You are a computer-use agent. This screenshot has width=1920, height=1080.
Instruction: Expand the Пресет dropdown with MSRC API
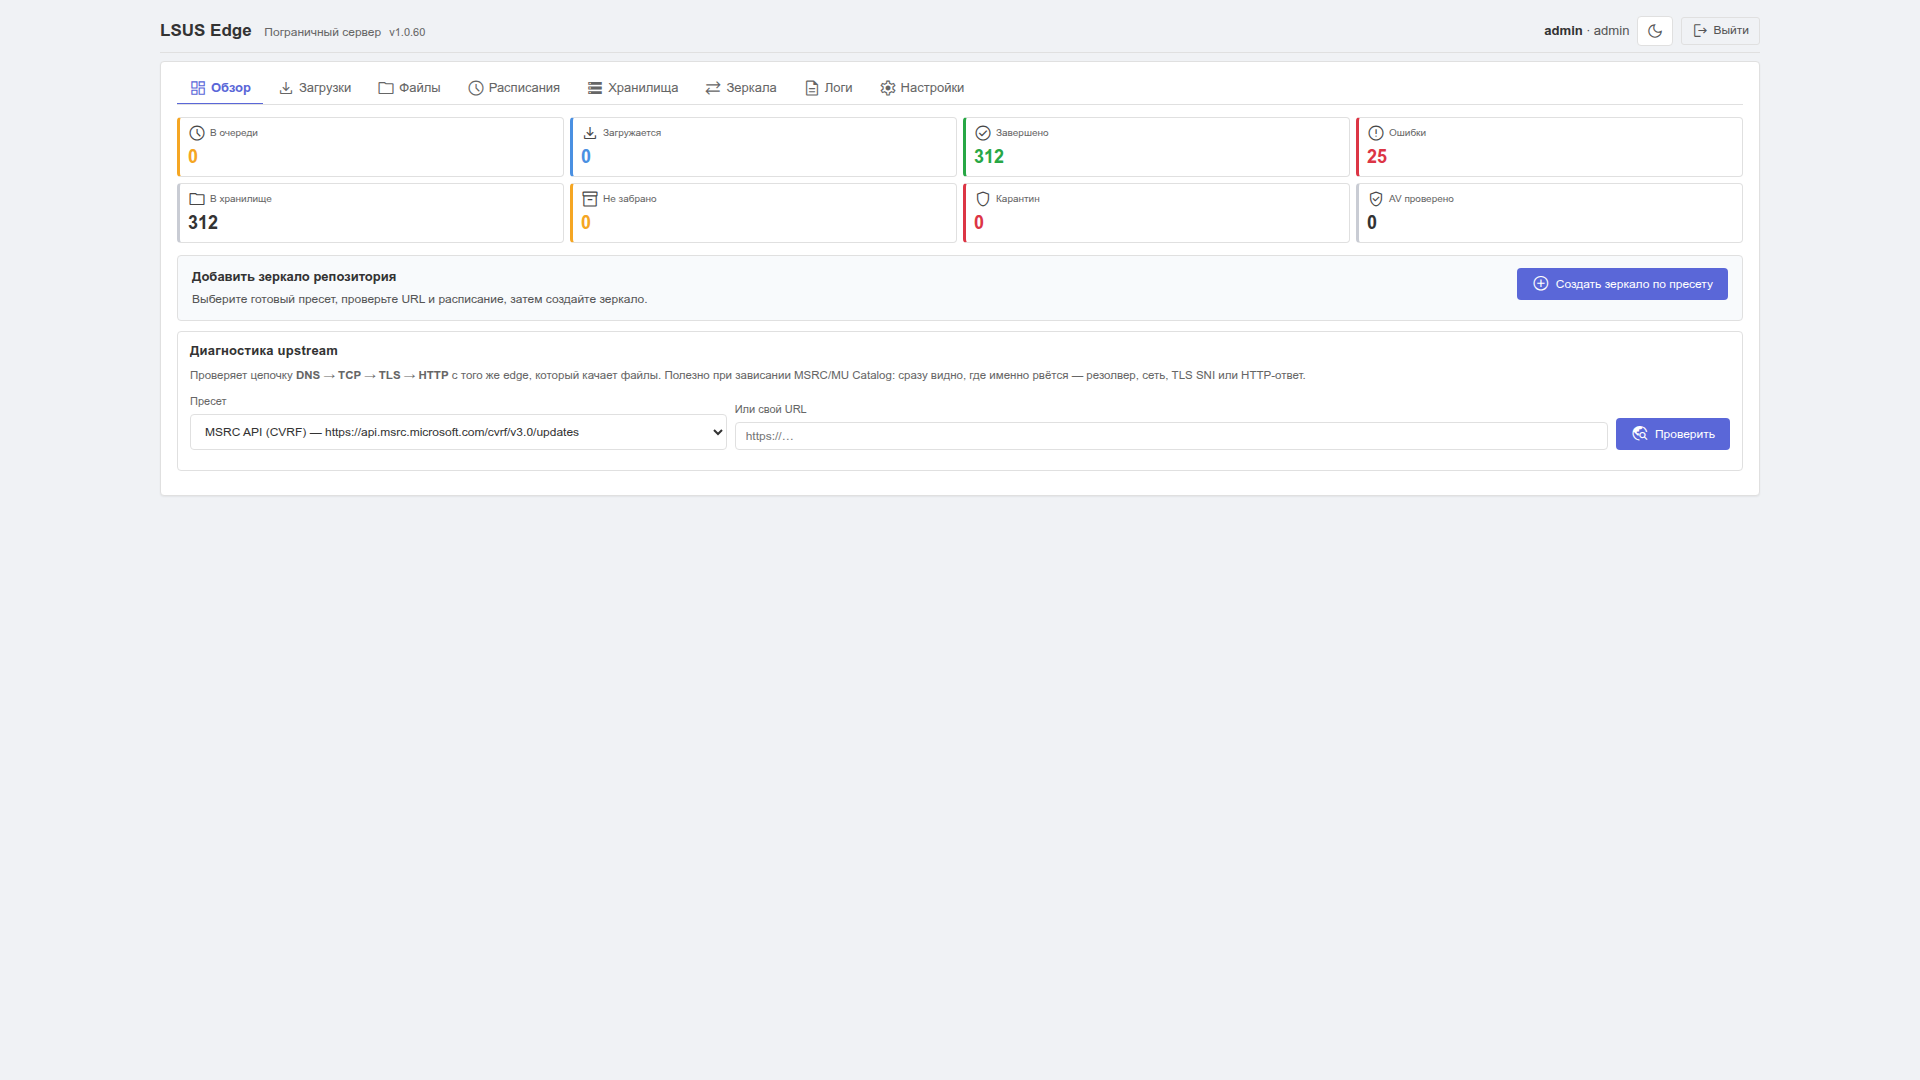click(458, 432)
